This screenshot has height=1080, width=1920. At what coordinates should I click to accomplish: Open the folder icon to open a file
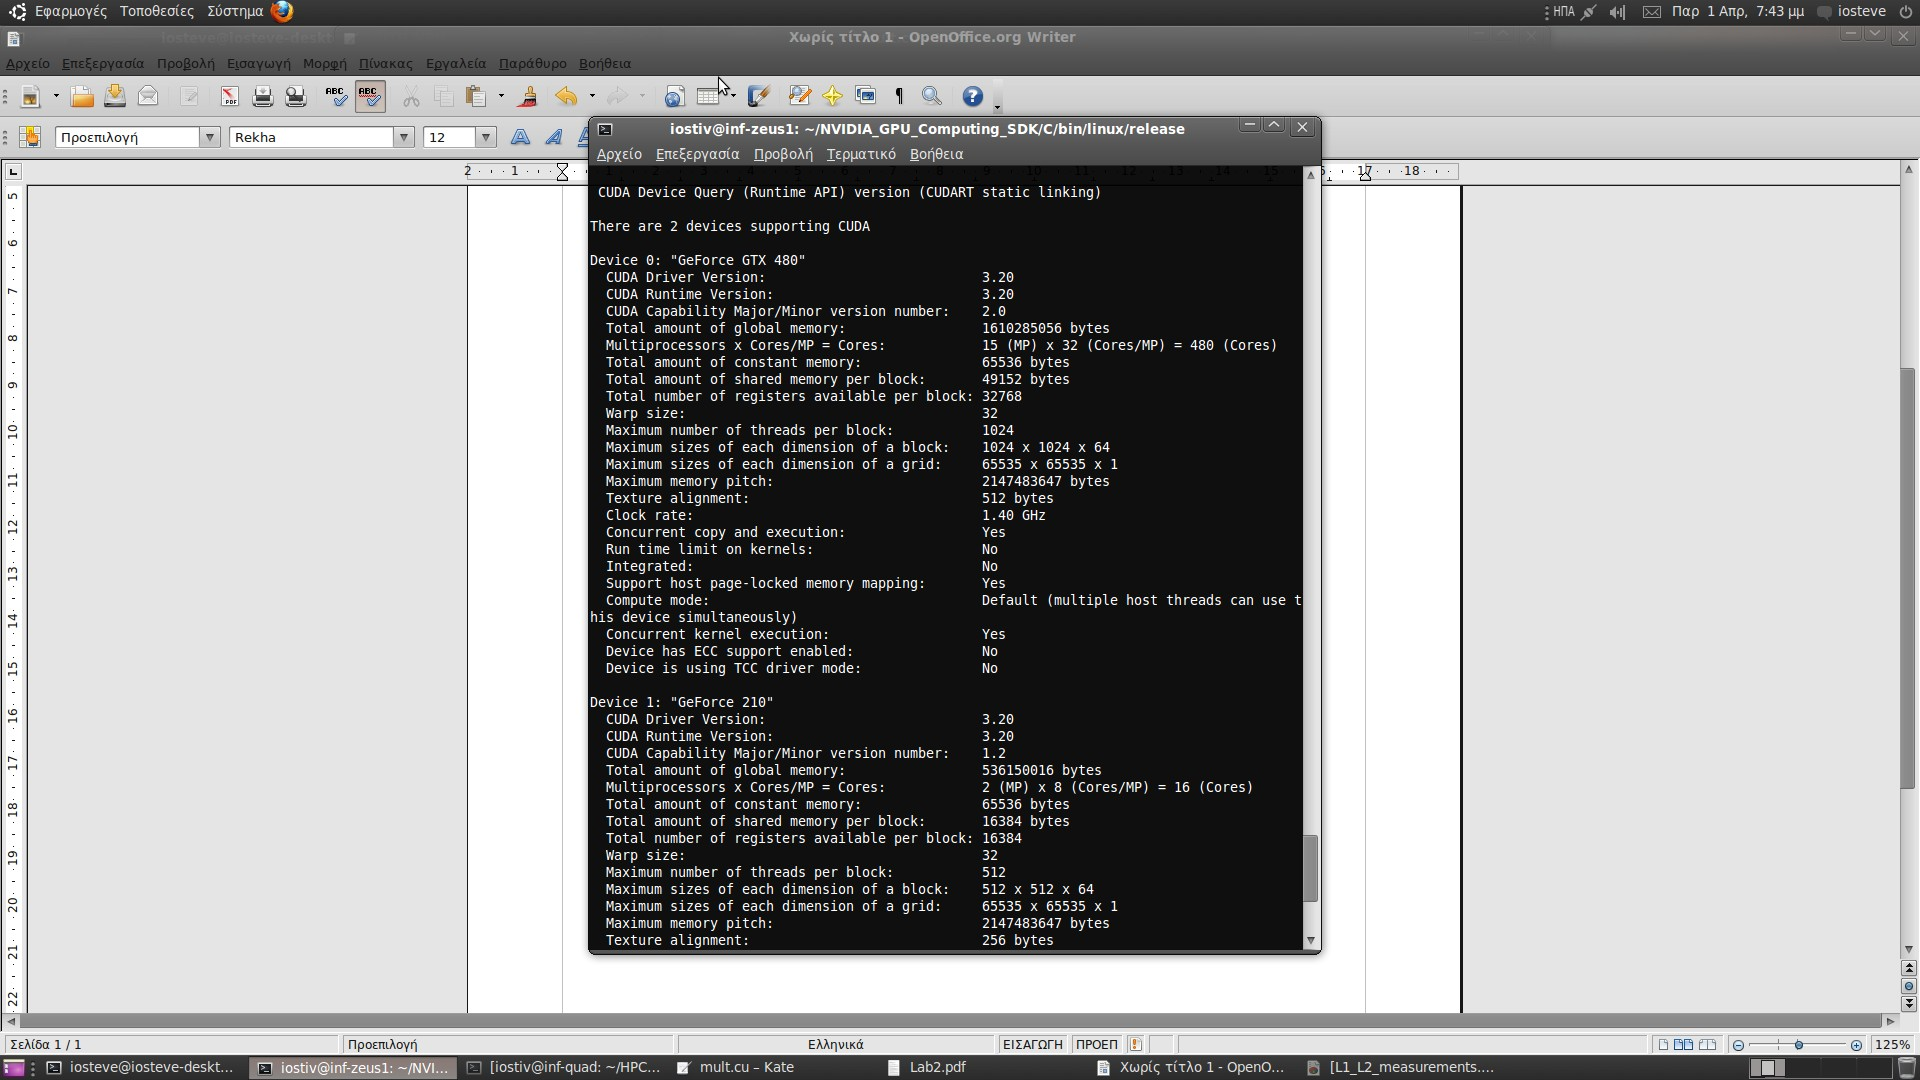[x=82, y=96]
